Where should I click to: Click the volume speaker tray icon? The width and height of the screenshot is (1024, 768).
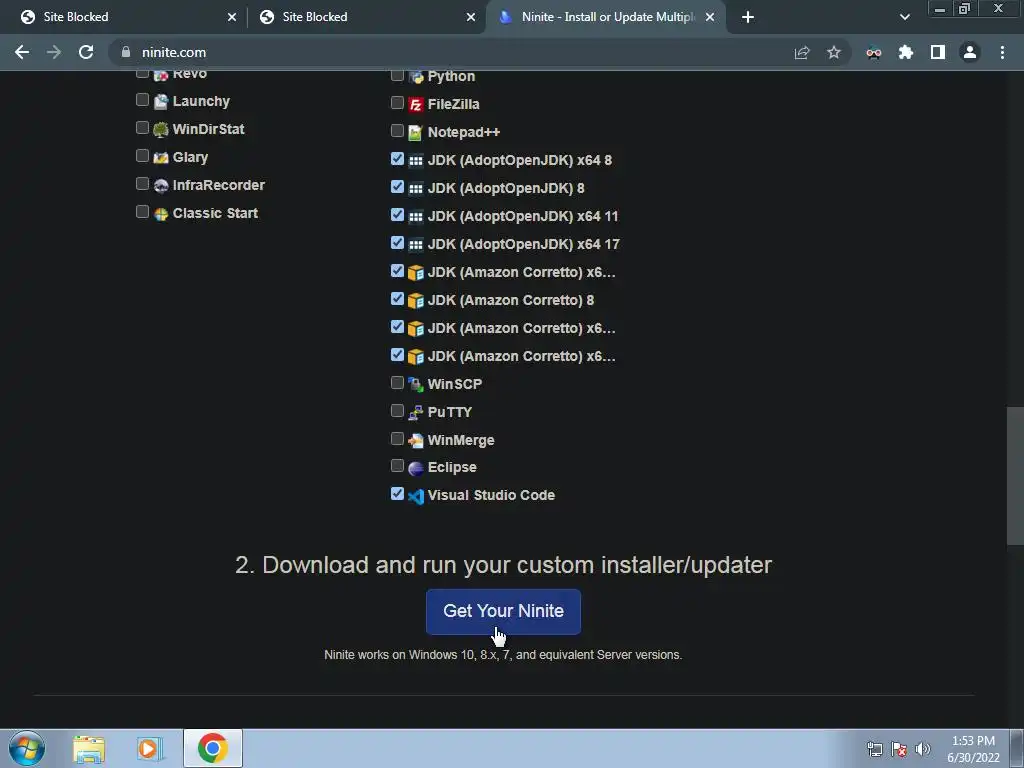pyautogui.click(x=923, y=749)
